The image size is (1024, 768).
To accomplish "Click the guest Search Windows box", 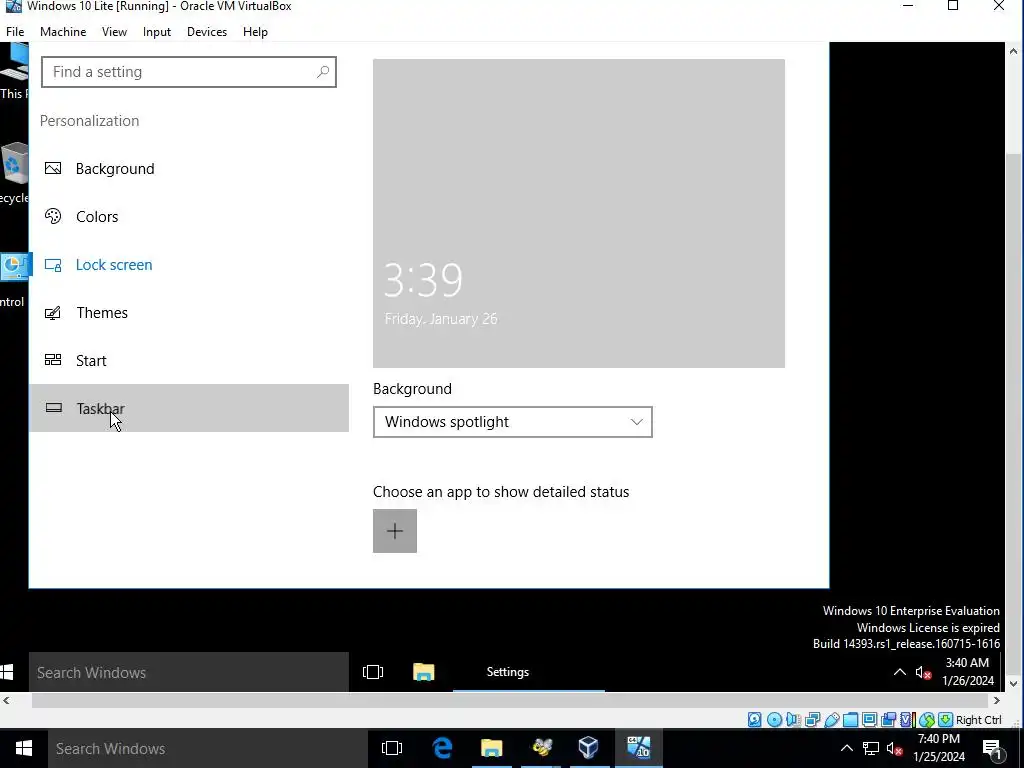I will click(189, 672).
